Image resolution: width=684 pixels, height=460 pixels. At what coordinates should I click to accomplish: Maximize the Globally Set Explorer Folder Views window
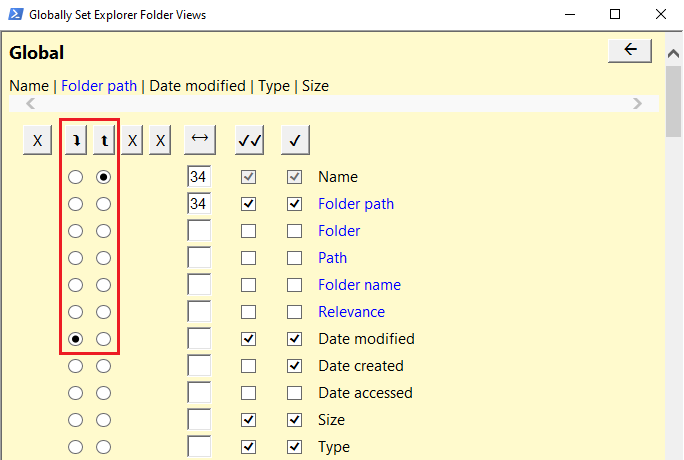[x=615, y=14]
